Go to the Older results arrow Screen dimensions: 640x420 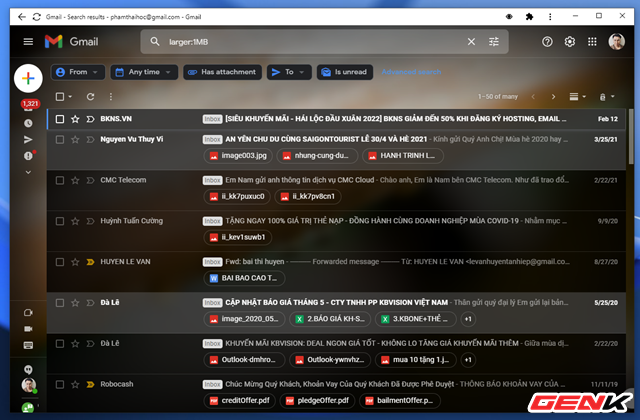pos(553,97)
